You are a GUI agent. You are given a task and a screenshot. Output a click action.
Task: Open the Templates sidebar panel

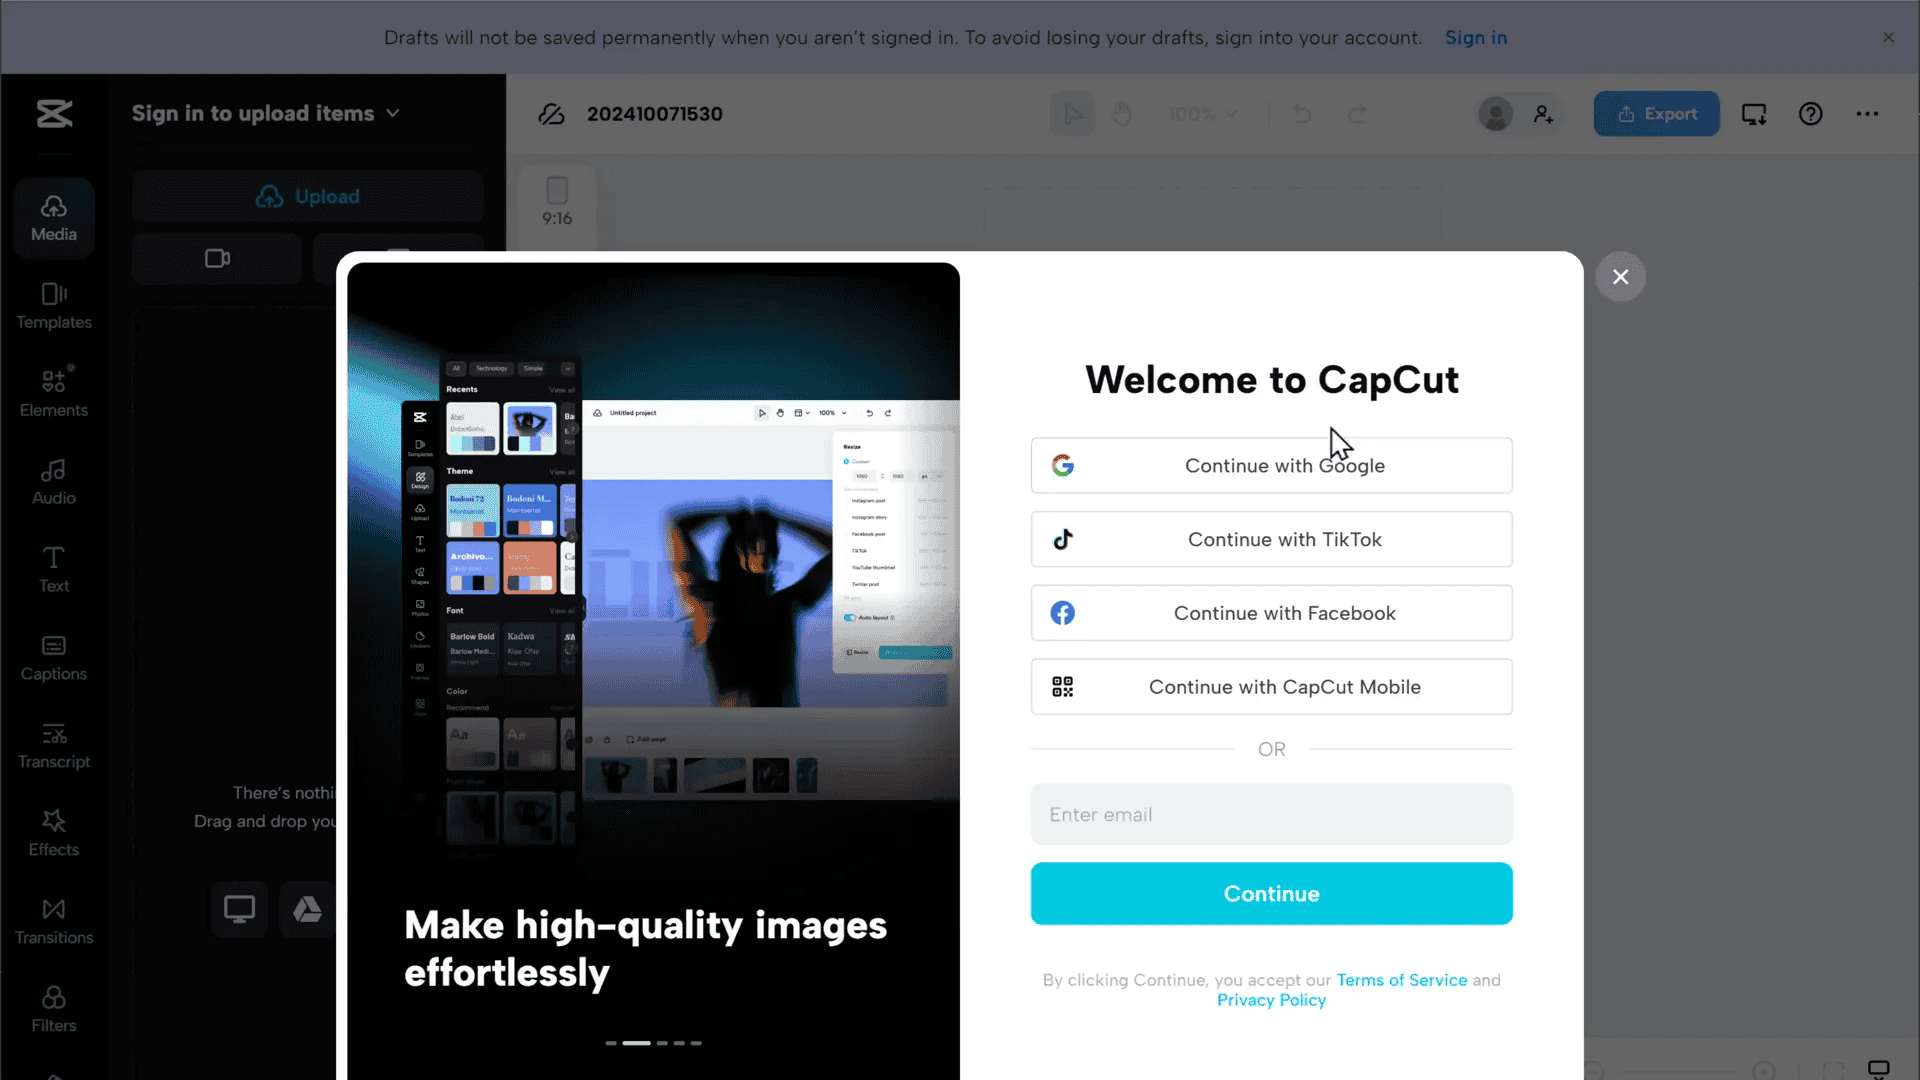click(54, 305)
